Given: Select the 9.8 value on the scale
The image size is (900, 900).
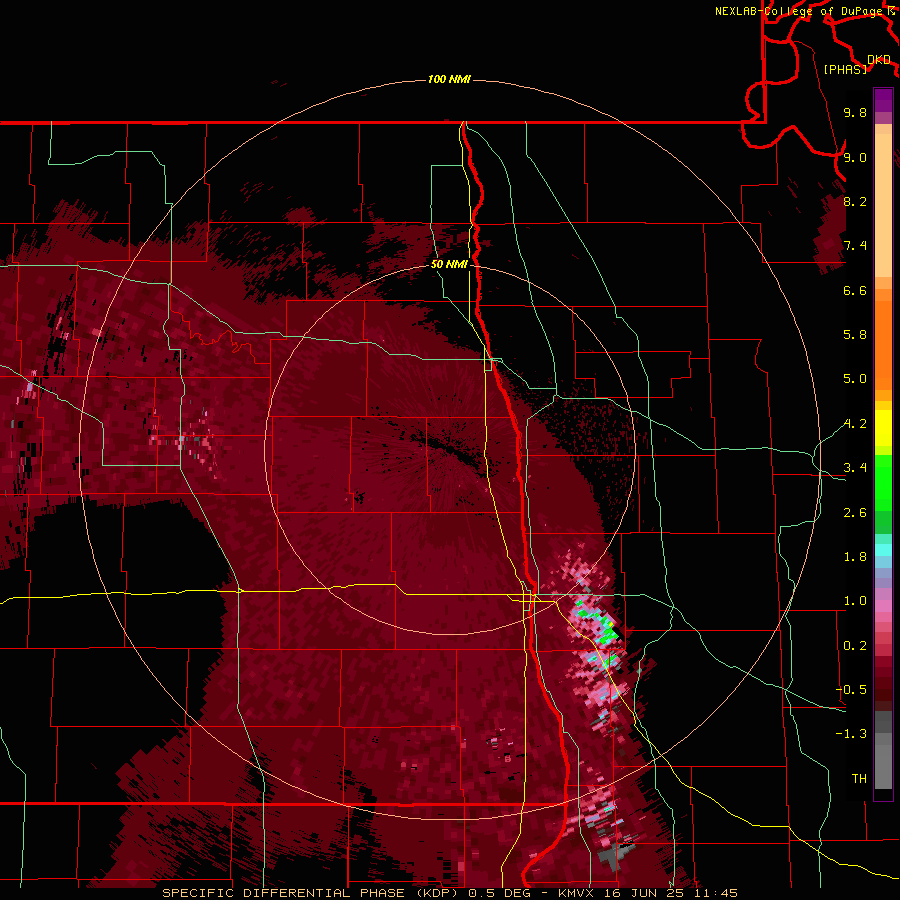Looking at the screenshot, I should (x=855, y=112).
